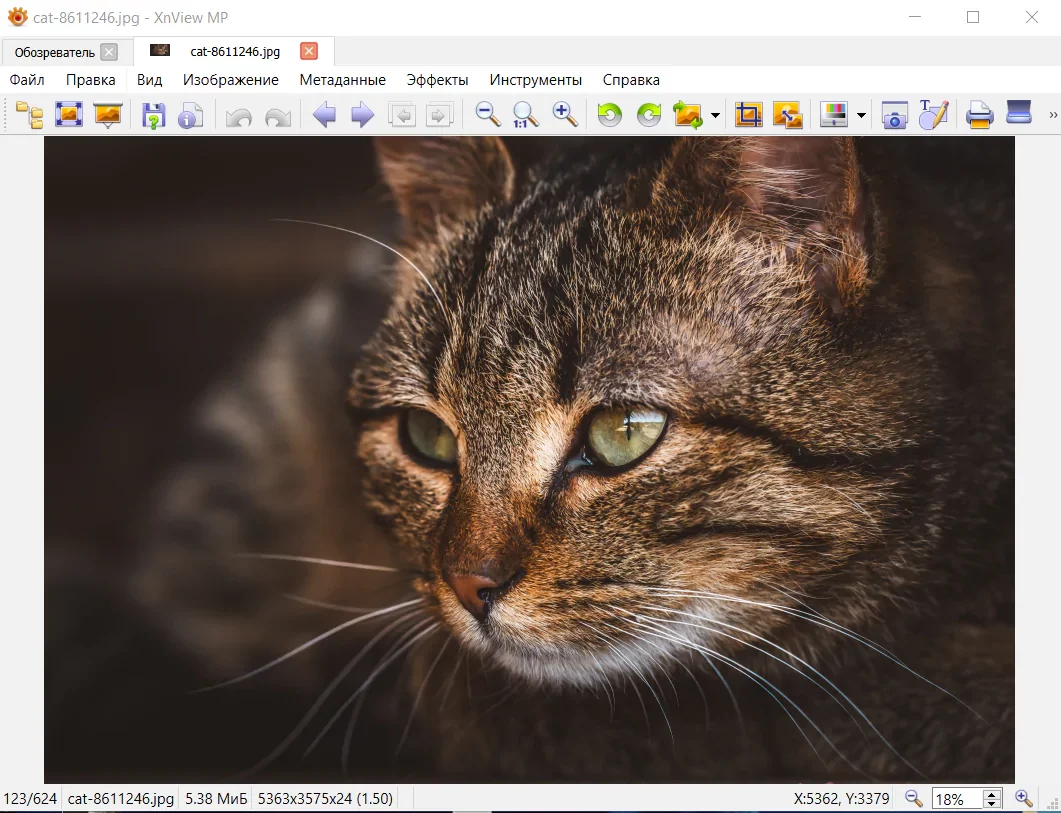The height and width of the screenshot is (813, 1061).
Task: Click the Browser folder icon in toolbar
Action: pyautogui.click(x=29, y=115)
